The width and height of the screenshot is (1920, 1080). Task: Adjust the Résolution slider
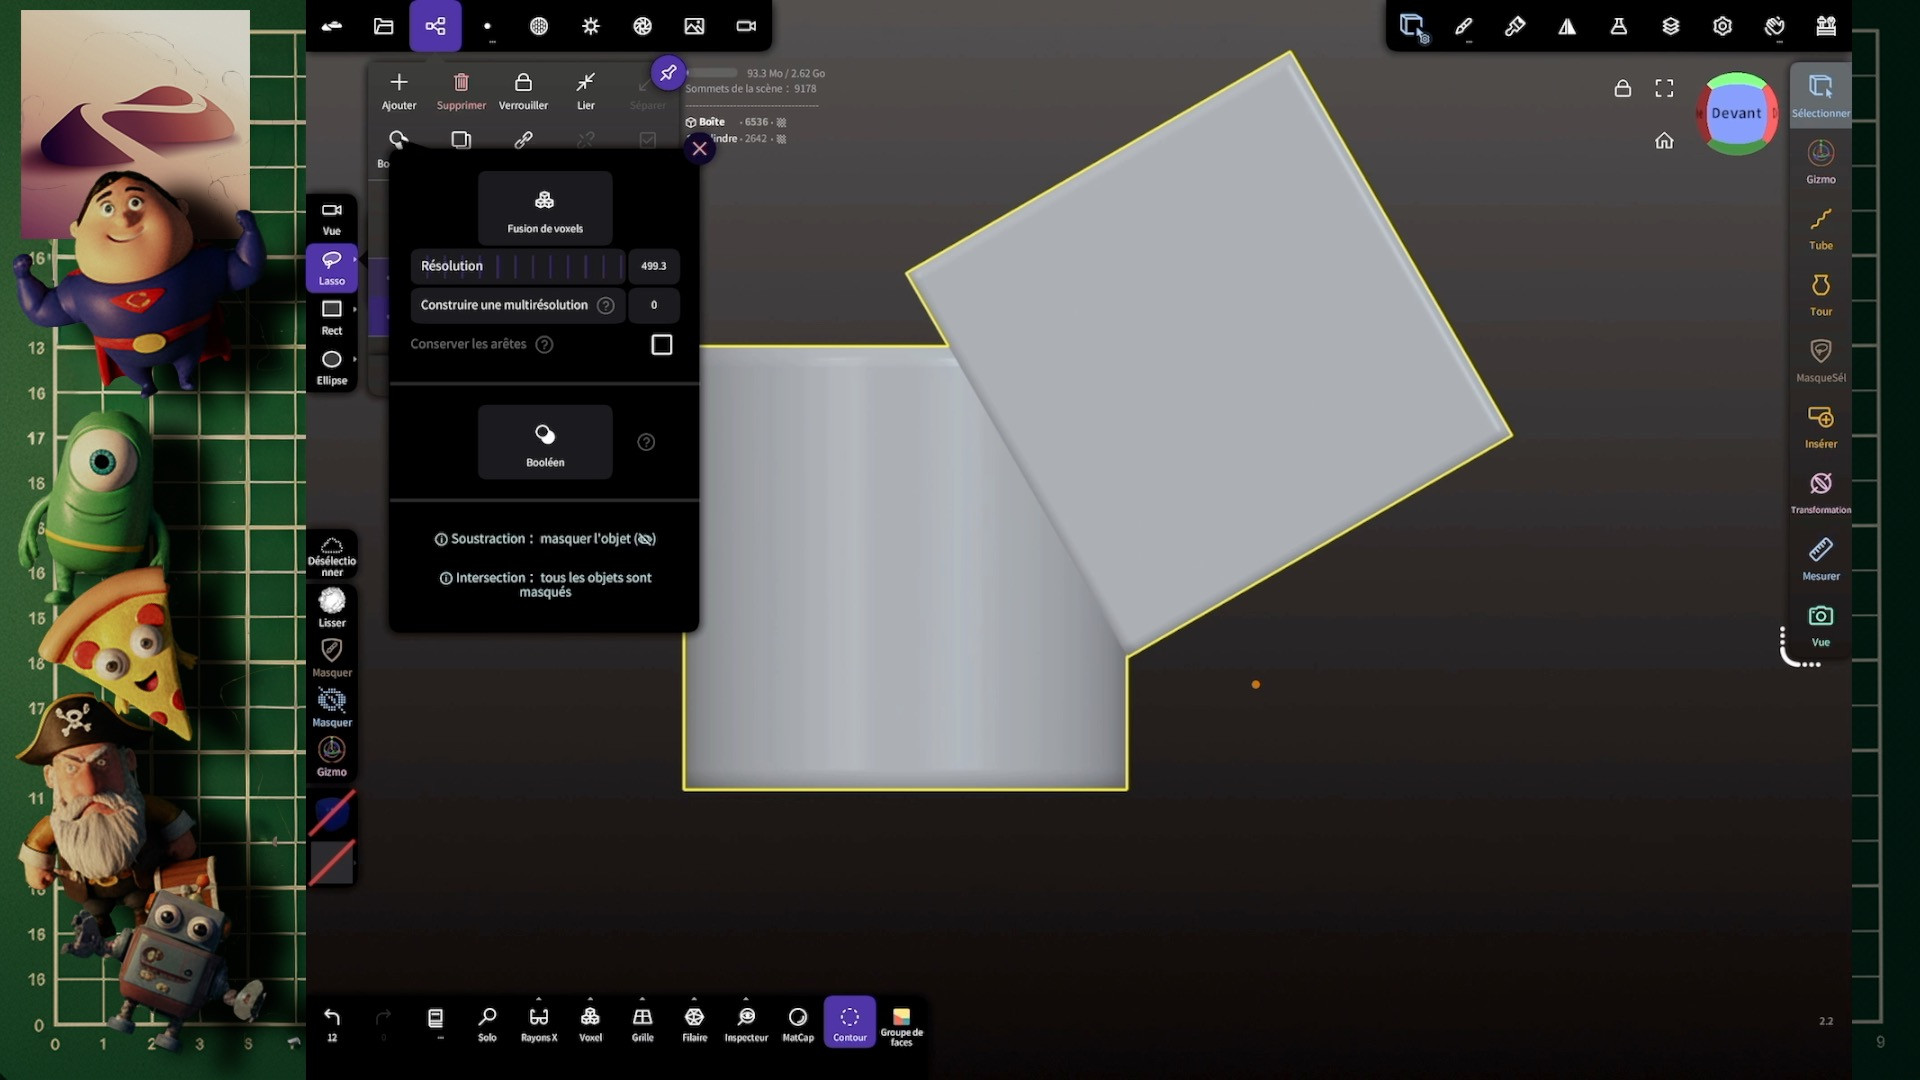tap(558, 266)
